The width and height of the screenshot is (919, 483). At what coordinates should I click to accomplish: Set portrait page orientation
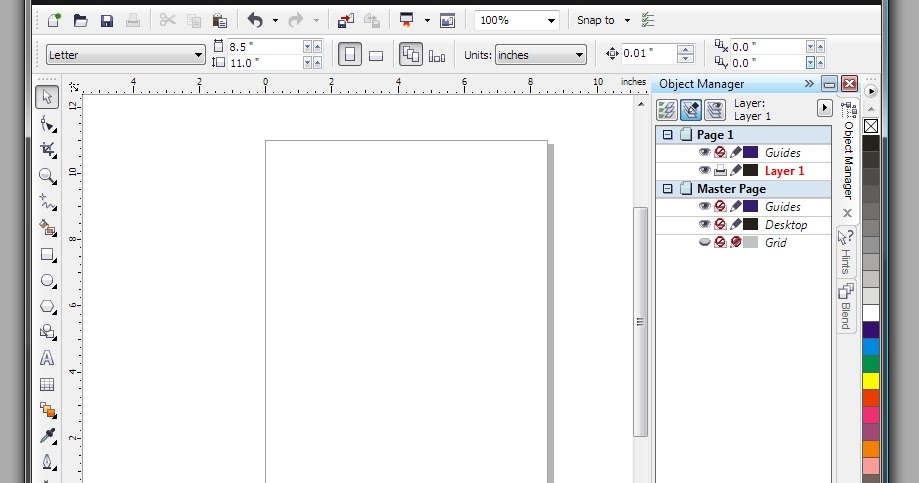tap(350, 55)
